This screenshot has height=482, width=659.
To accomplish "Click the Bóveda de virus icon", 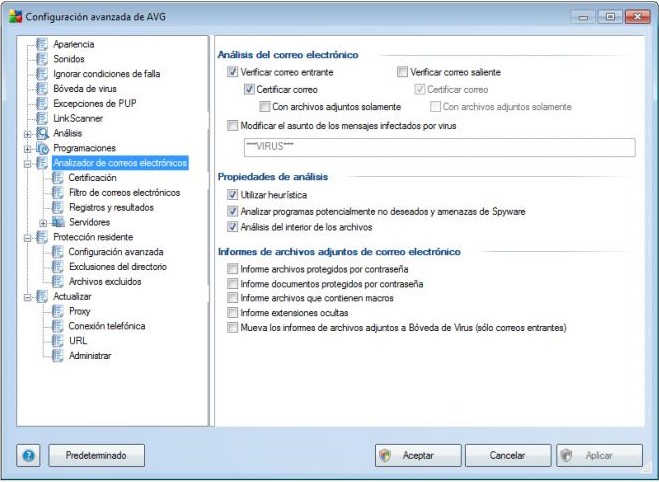I will pos(42,89).
